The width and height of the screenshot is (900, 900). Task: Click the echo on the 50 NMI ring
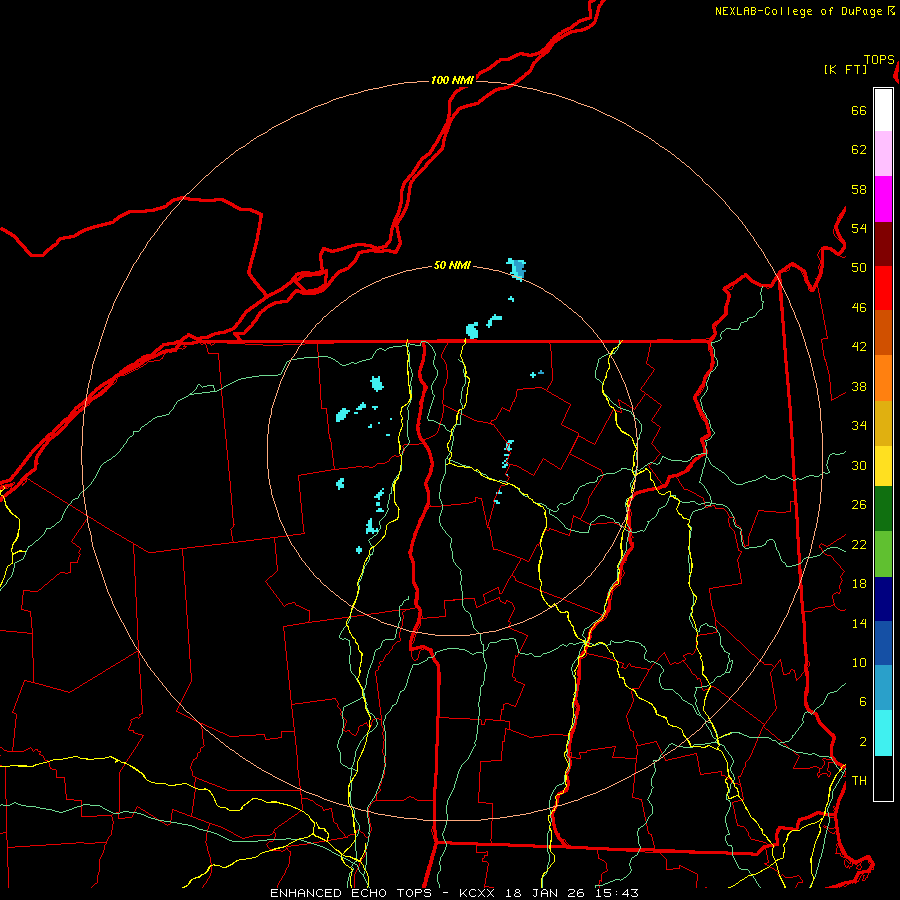coord(517,269)
